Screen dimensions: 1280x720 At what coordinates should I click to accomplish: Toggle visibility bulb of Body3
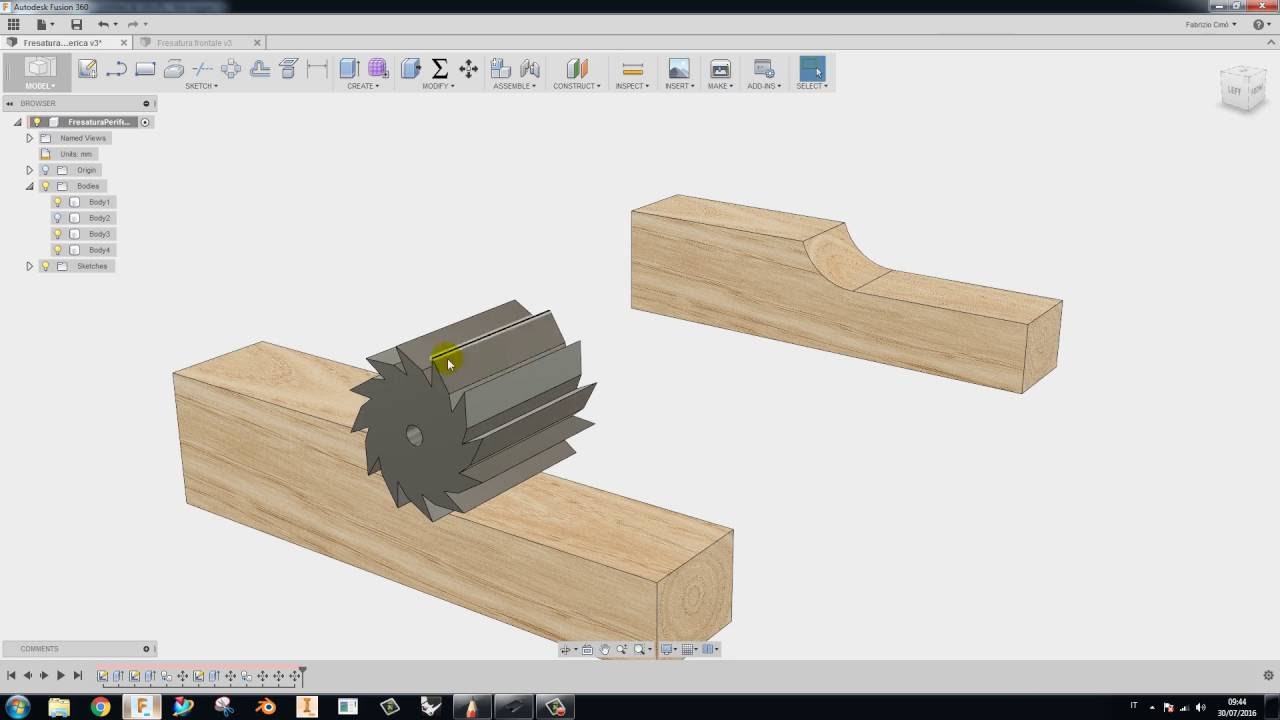[58, 234]
